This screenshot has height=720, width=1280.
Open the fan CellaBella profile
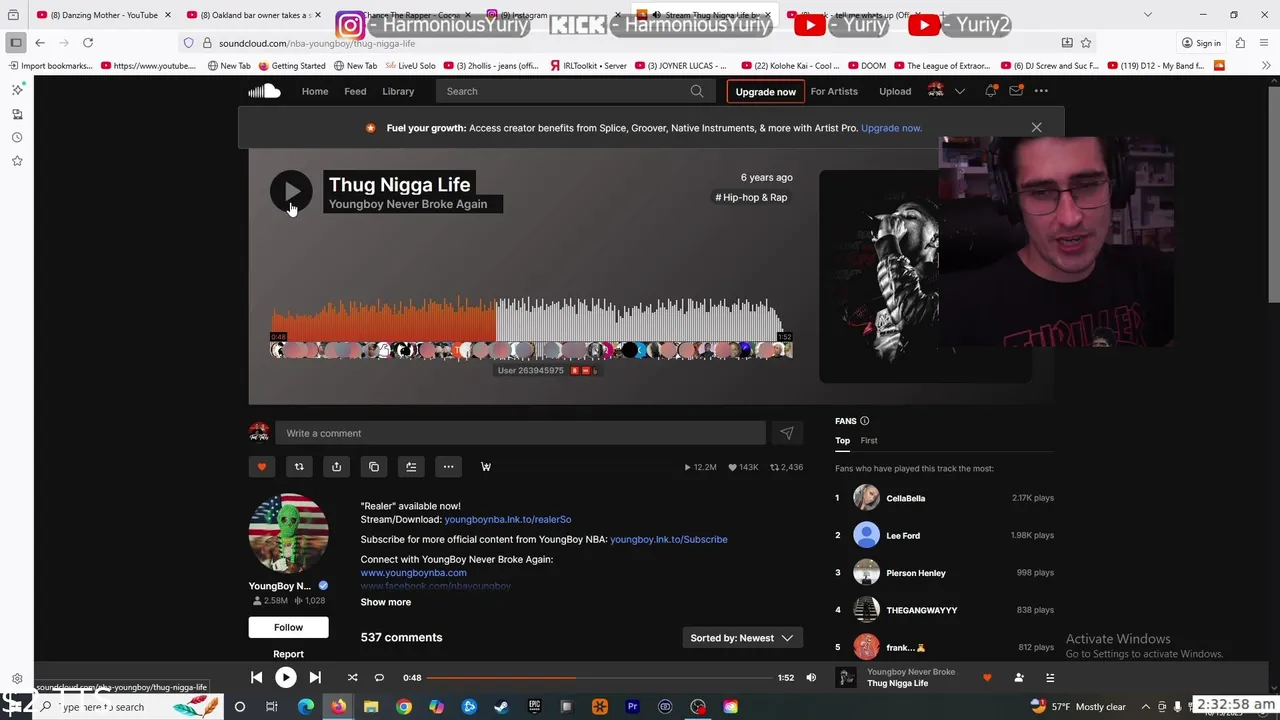tap(905, 498)
